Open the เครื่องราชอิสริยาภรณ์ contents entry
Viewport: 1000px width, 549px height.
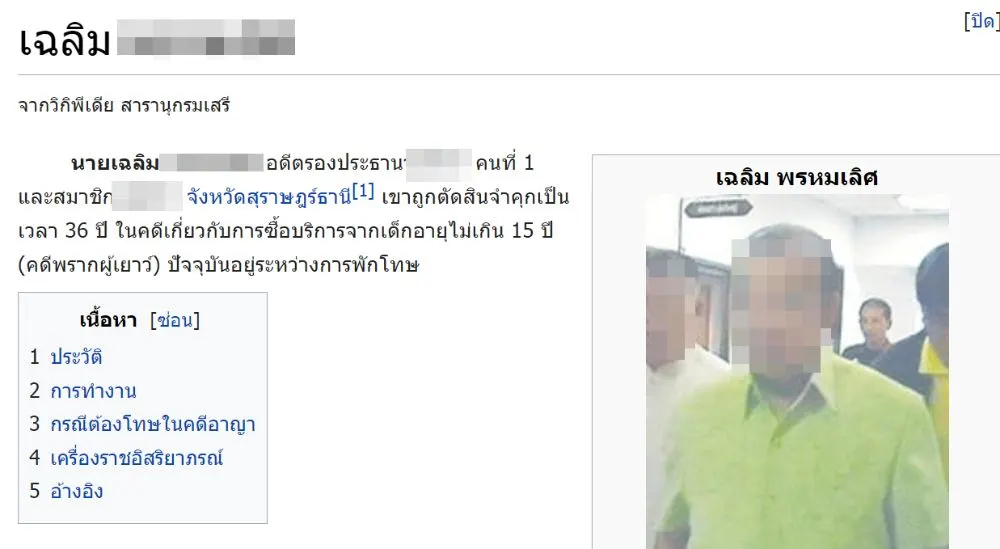(x=136, y=457)
